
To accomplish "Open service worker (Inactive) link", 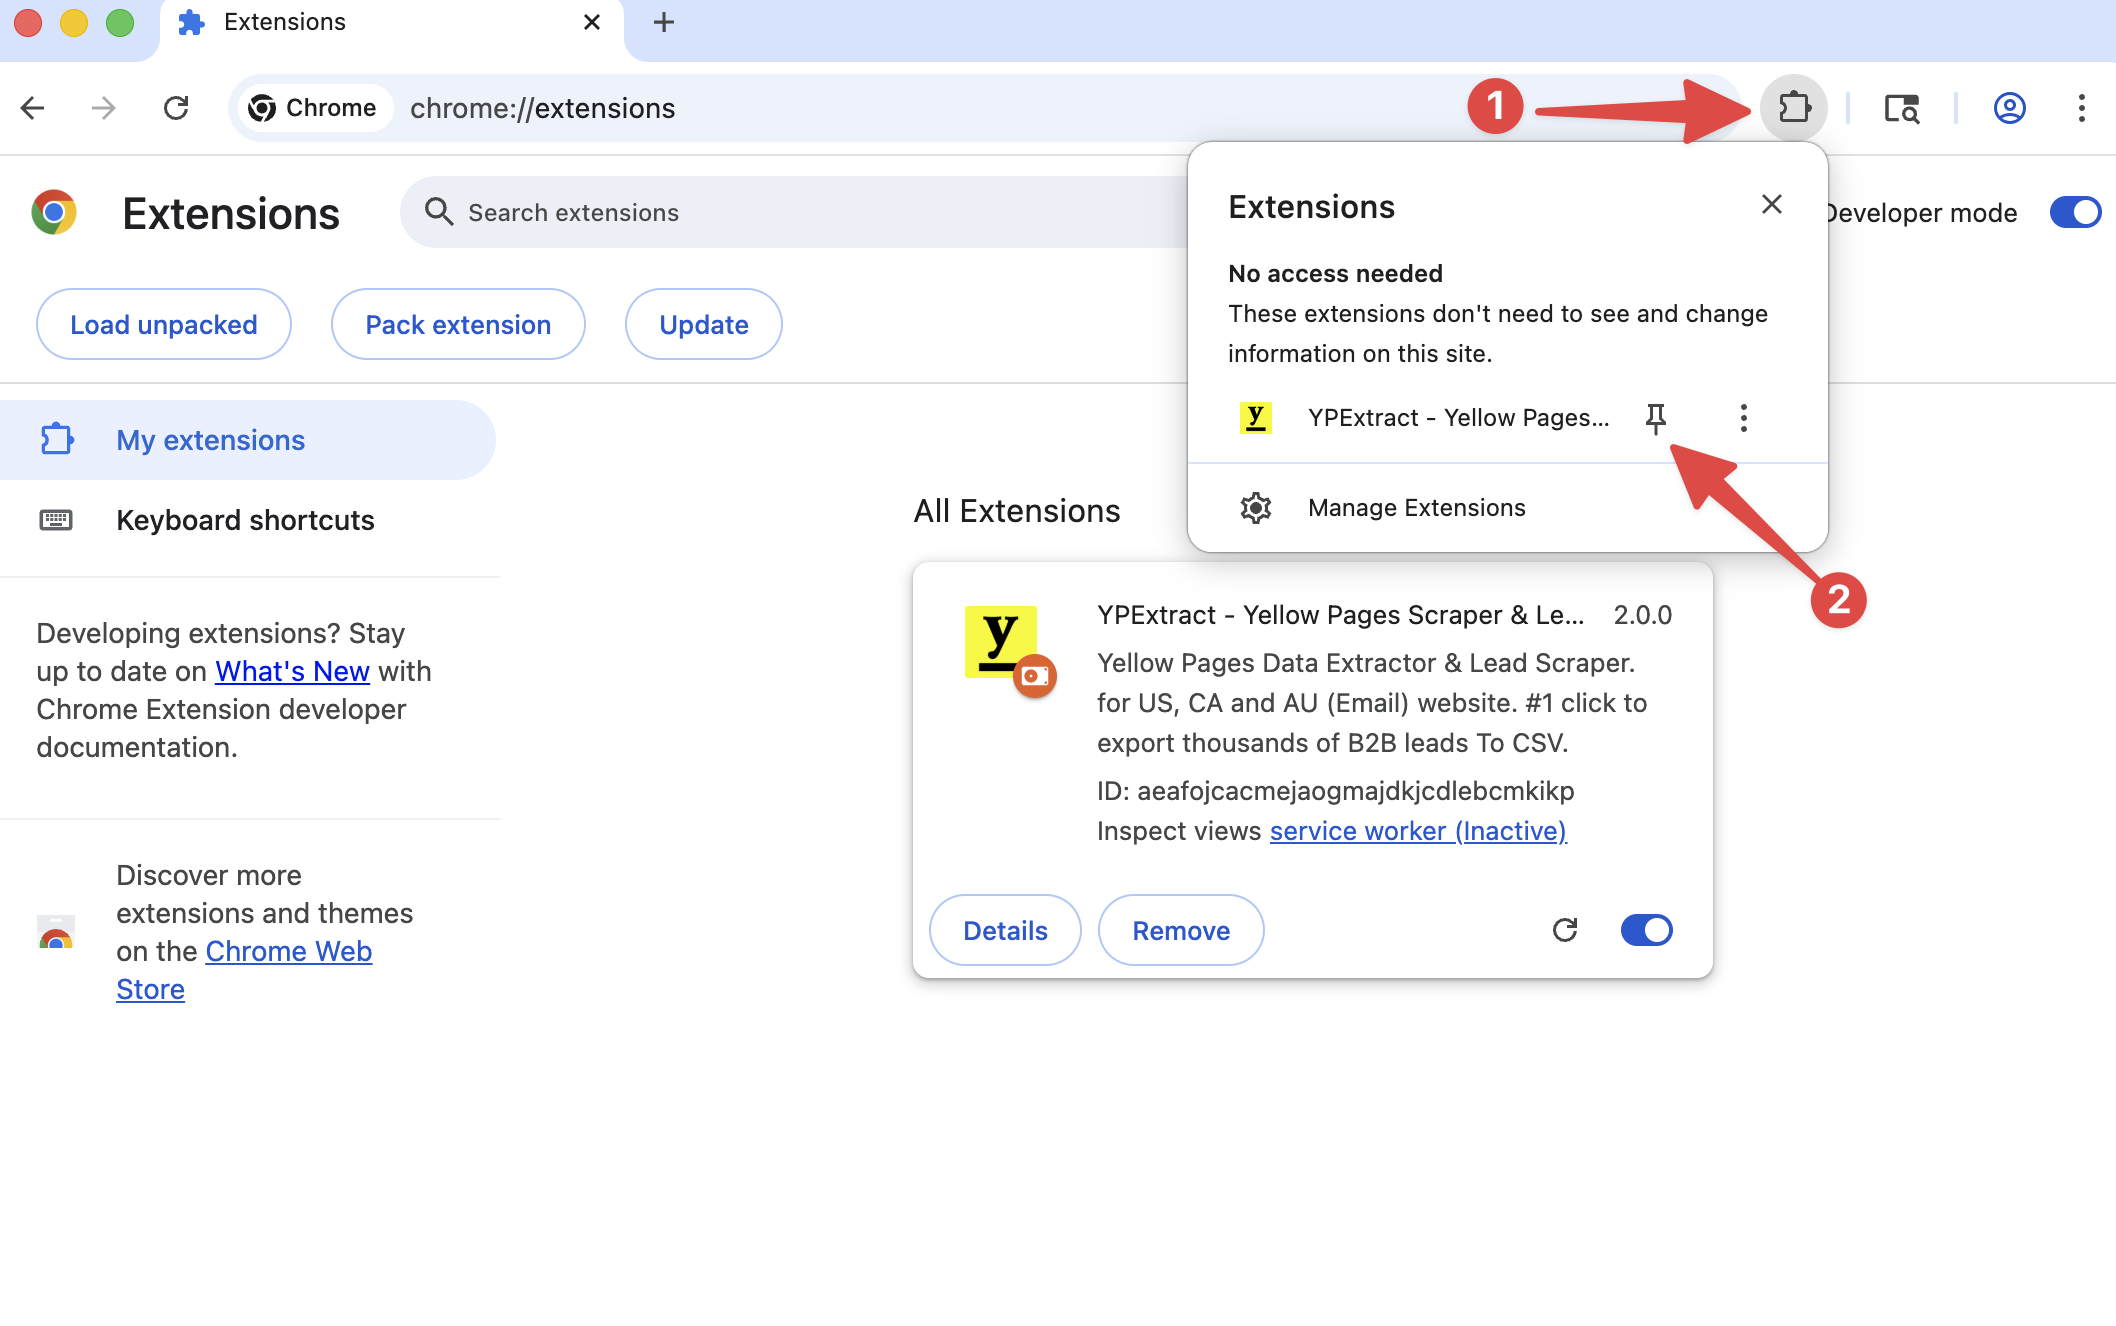I will pos(1418,831).
